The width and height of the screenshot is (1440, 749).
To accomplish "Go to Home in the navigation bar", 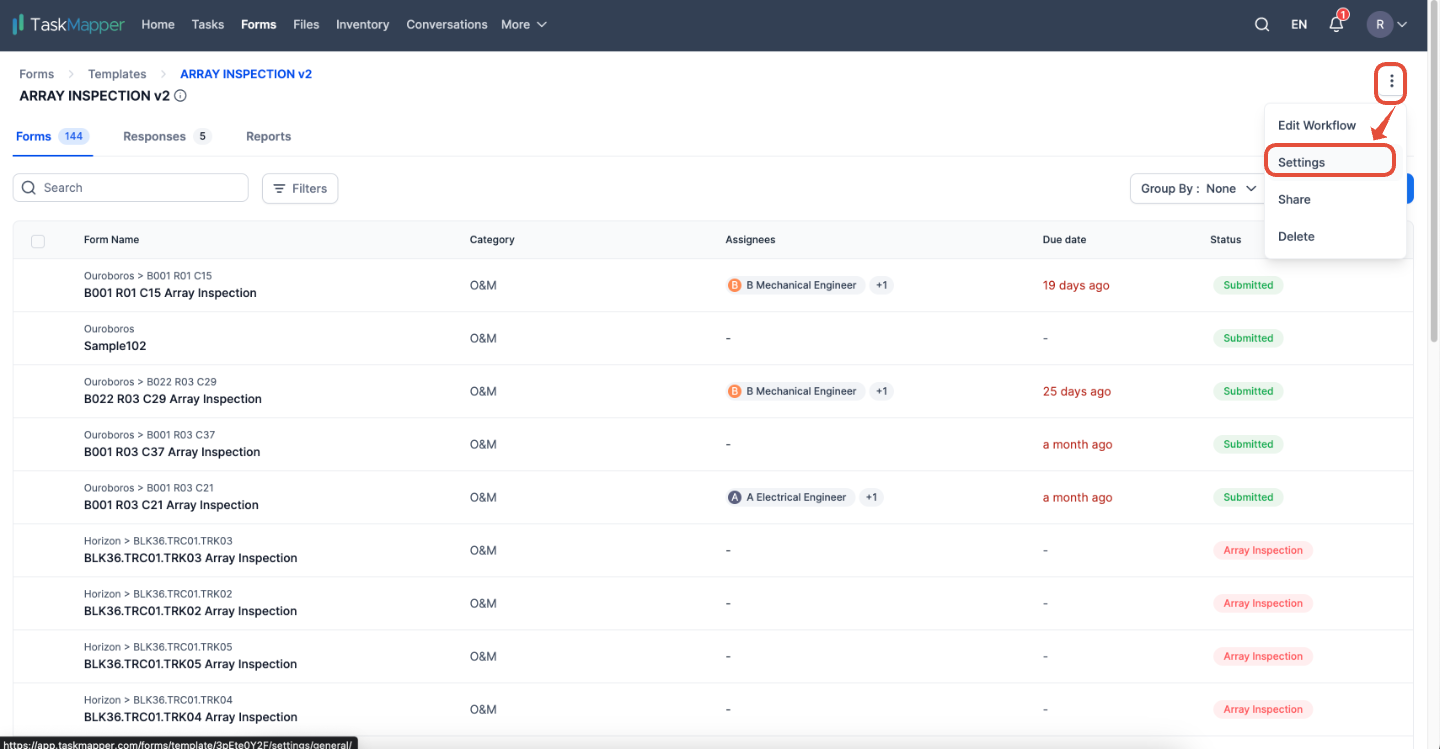I will 158,24.
